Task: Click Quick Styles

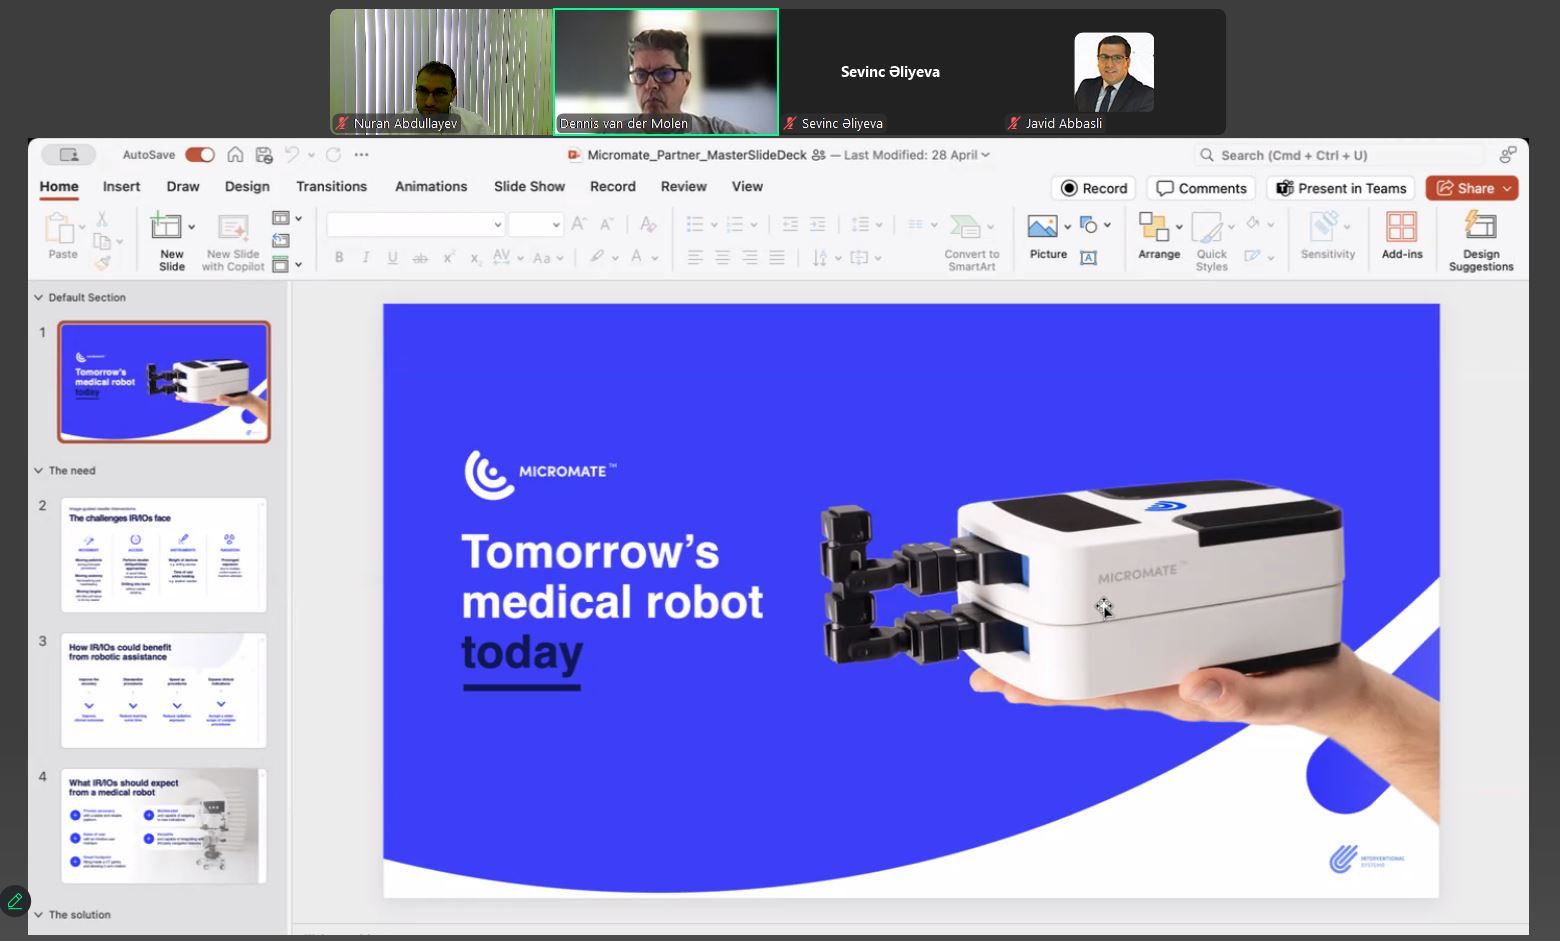Action: point(1211,241)
